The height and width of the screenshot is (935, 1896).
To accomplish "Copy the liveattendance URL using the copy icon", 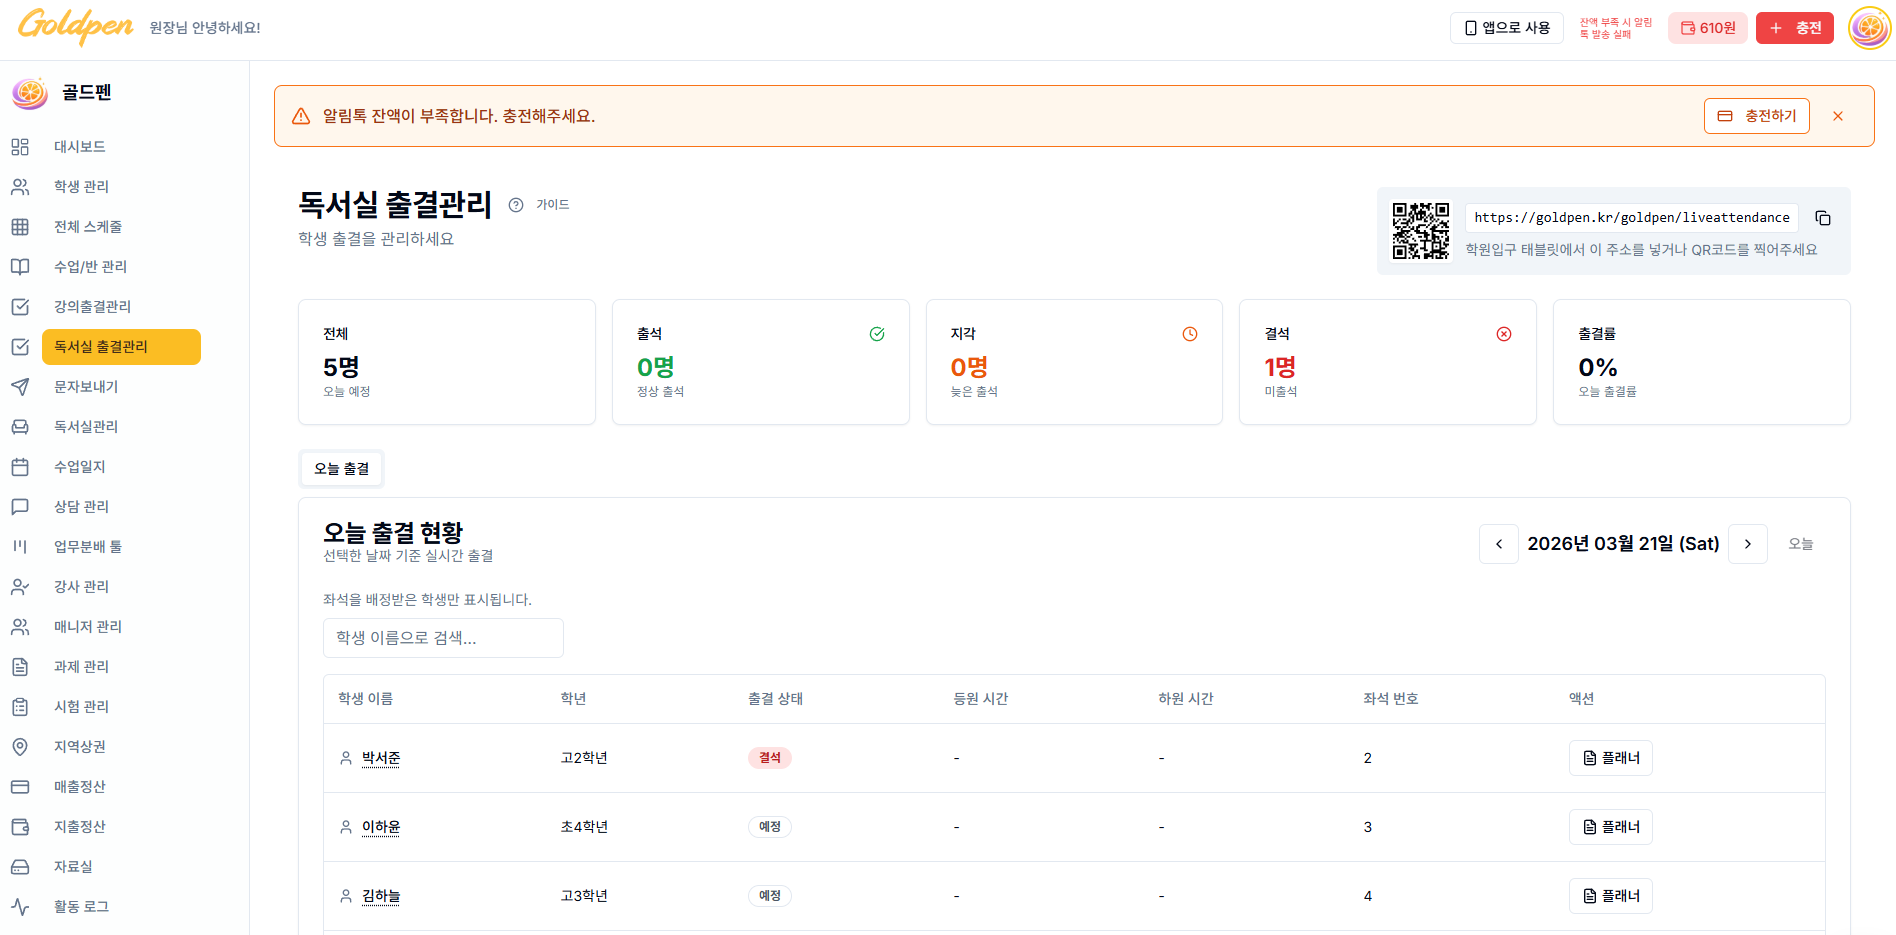I will (x=1823, y=218).
